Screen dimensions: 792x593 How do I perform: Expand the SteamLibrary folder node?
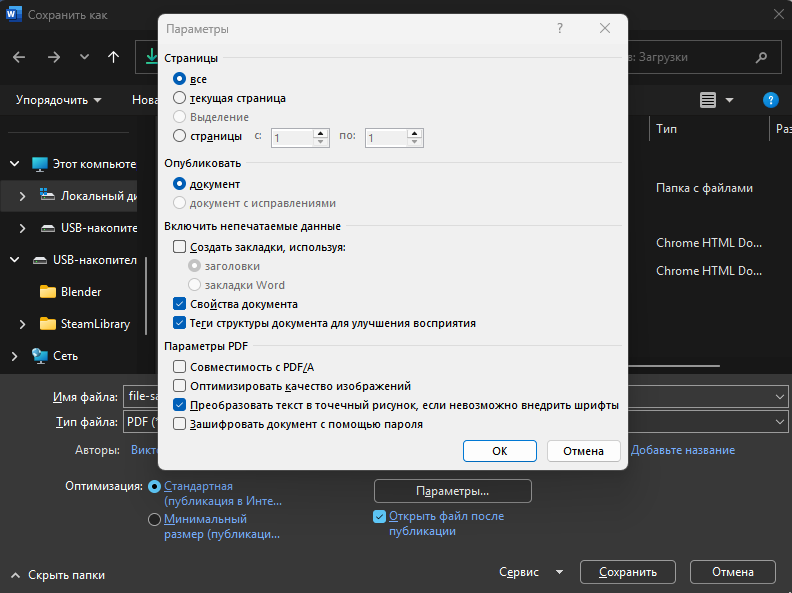click(x=22, y=324)
